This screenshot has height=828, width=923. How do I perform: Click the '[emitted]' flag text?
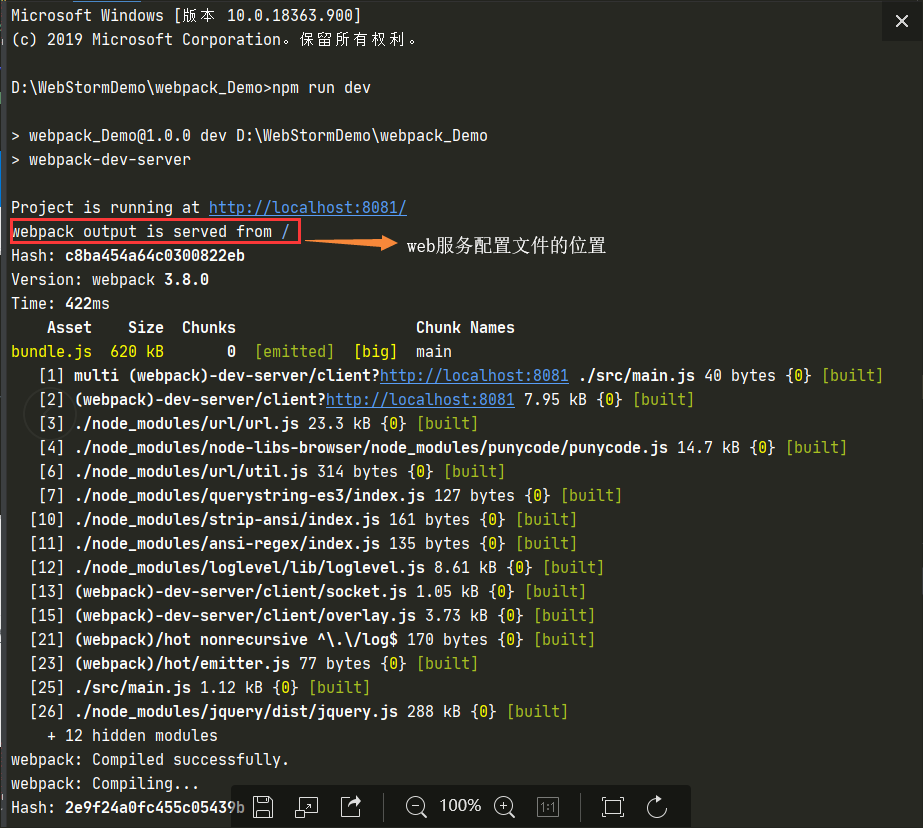point(294,352)
